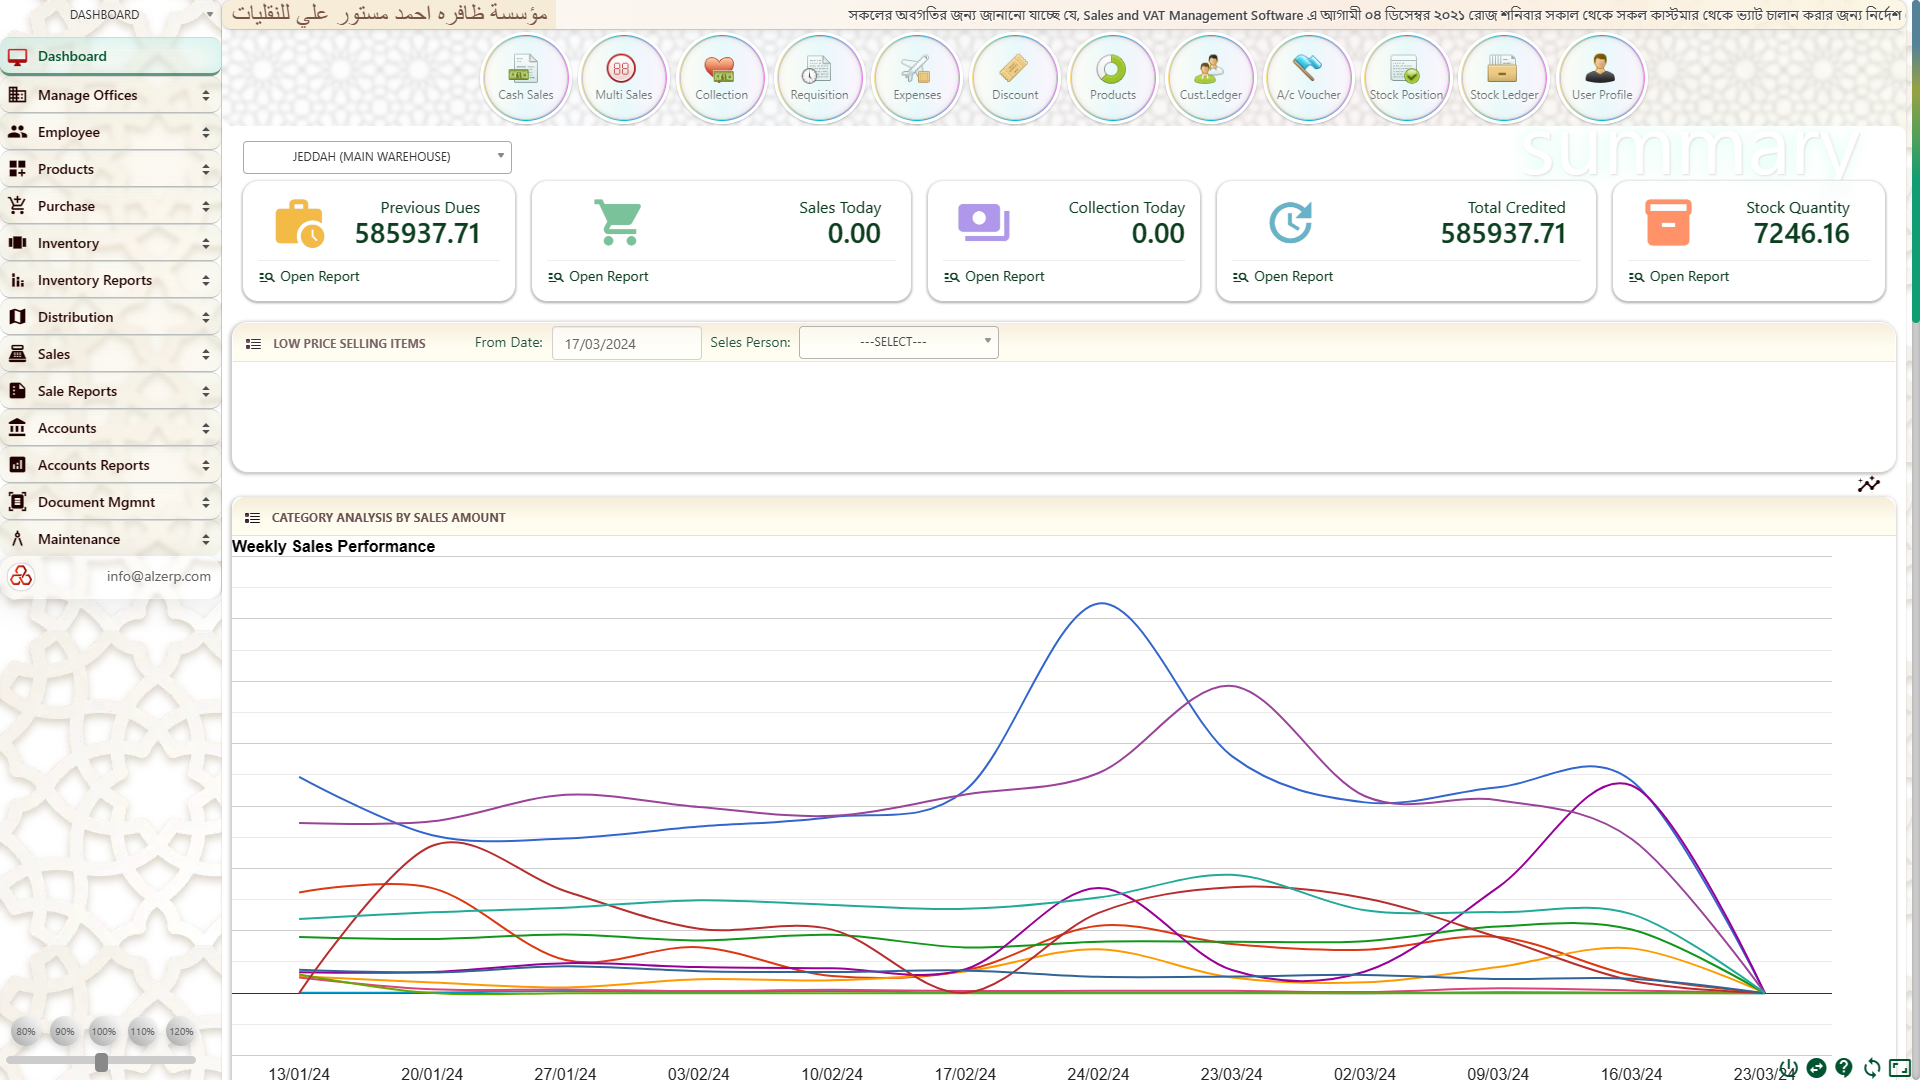
Task: Select Dashboard in the sidebar
Action: tap(110, 56)
